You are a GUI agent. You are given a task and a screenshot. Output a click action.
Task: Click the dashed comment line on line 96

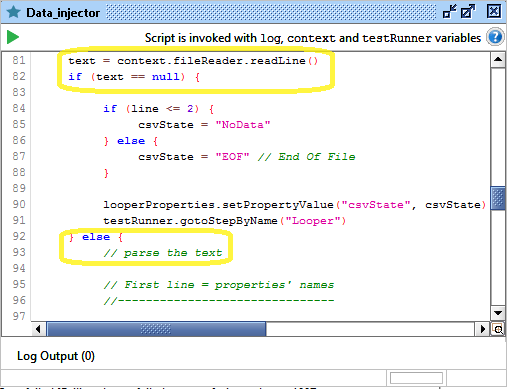click(218, 301)
